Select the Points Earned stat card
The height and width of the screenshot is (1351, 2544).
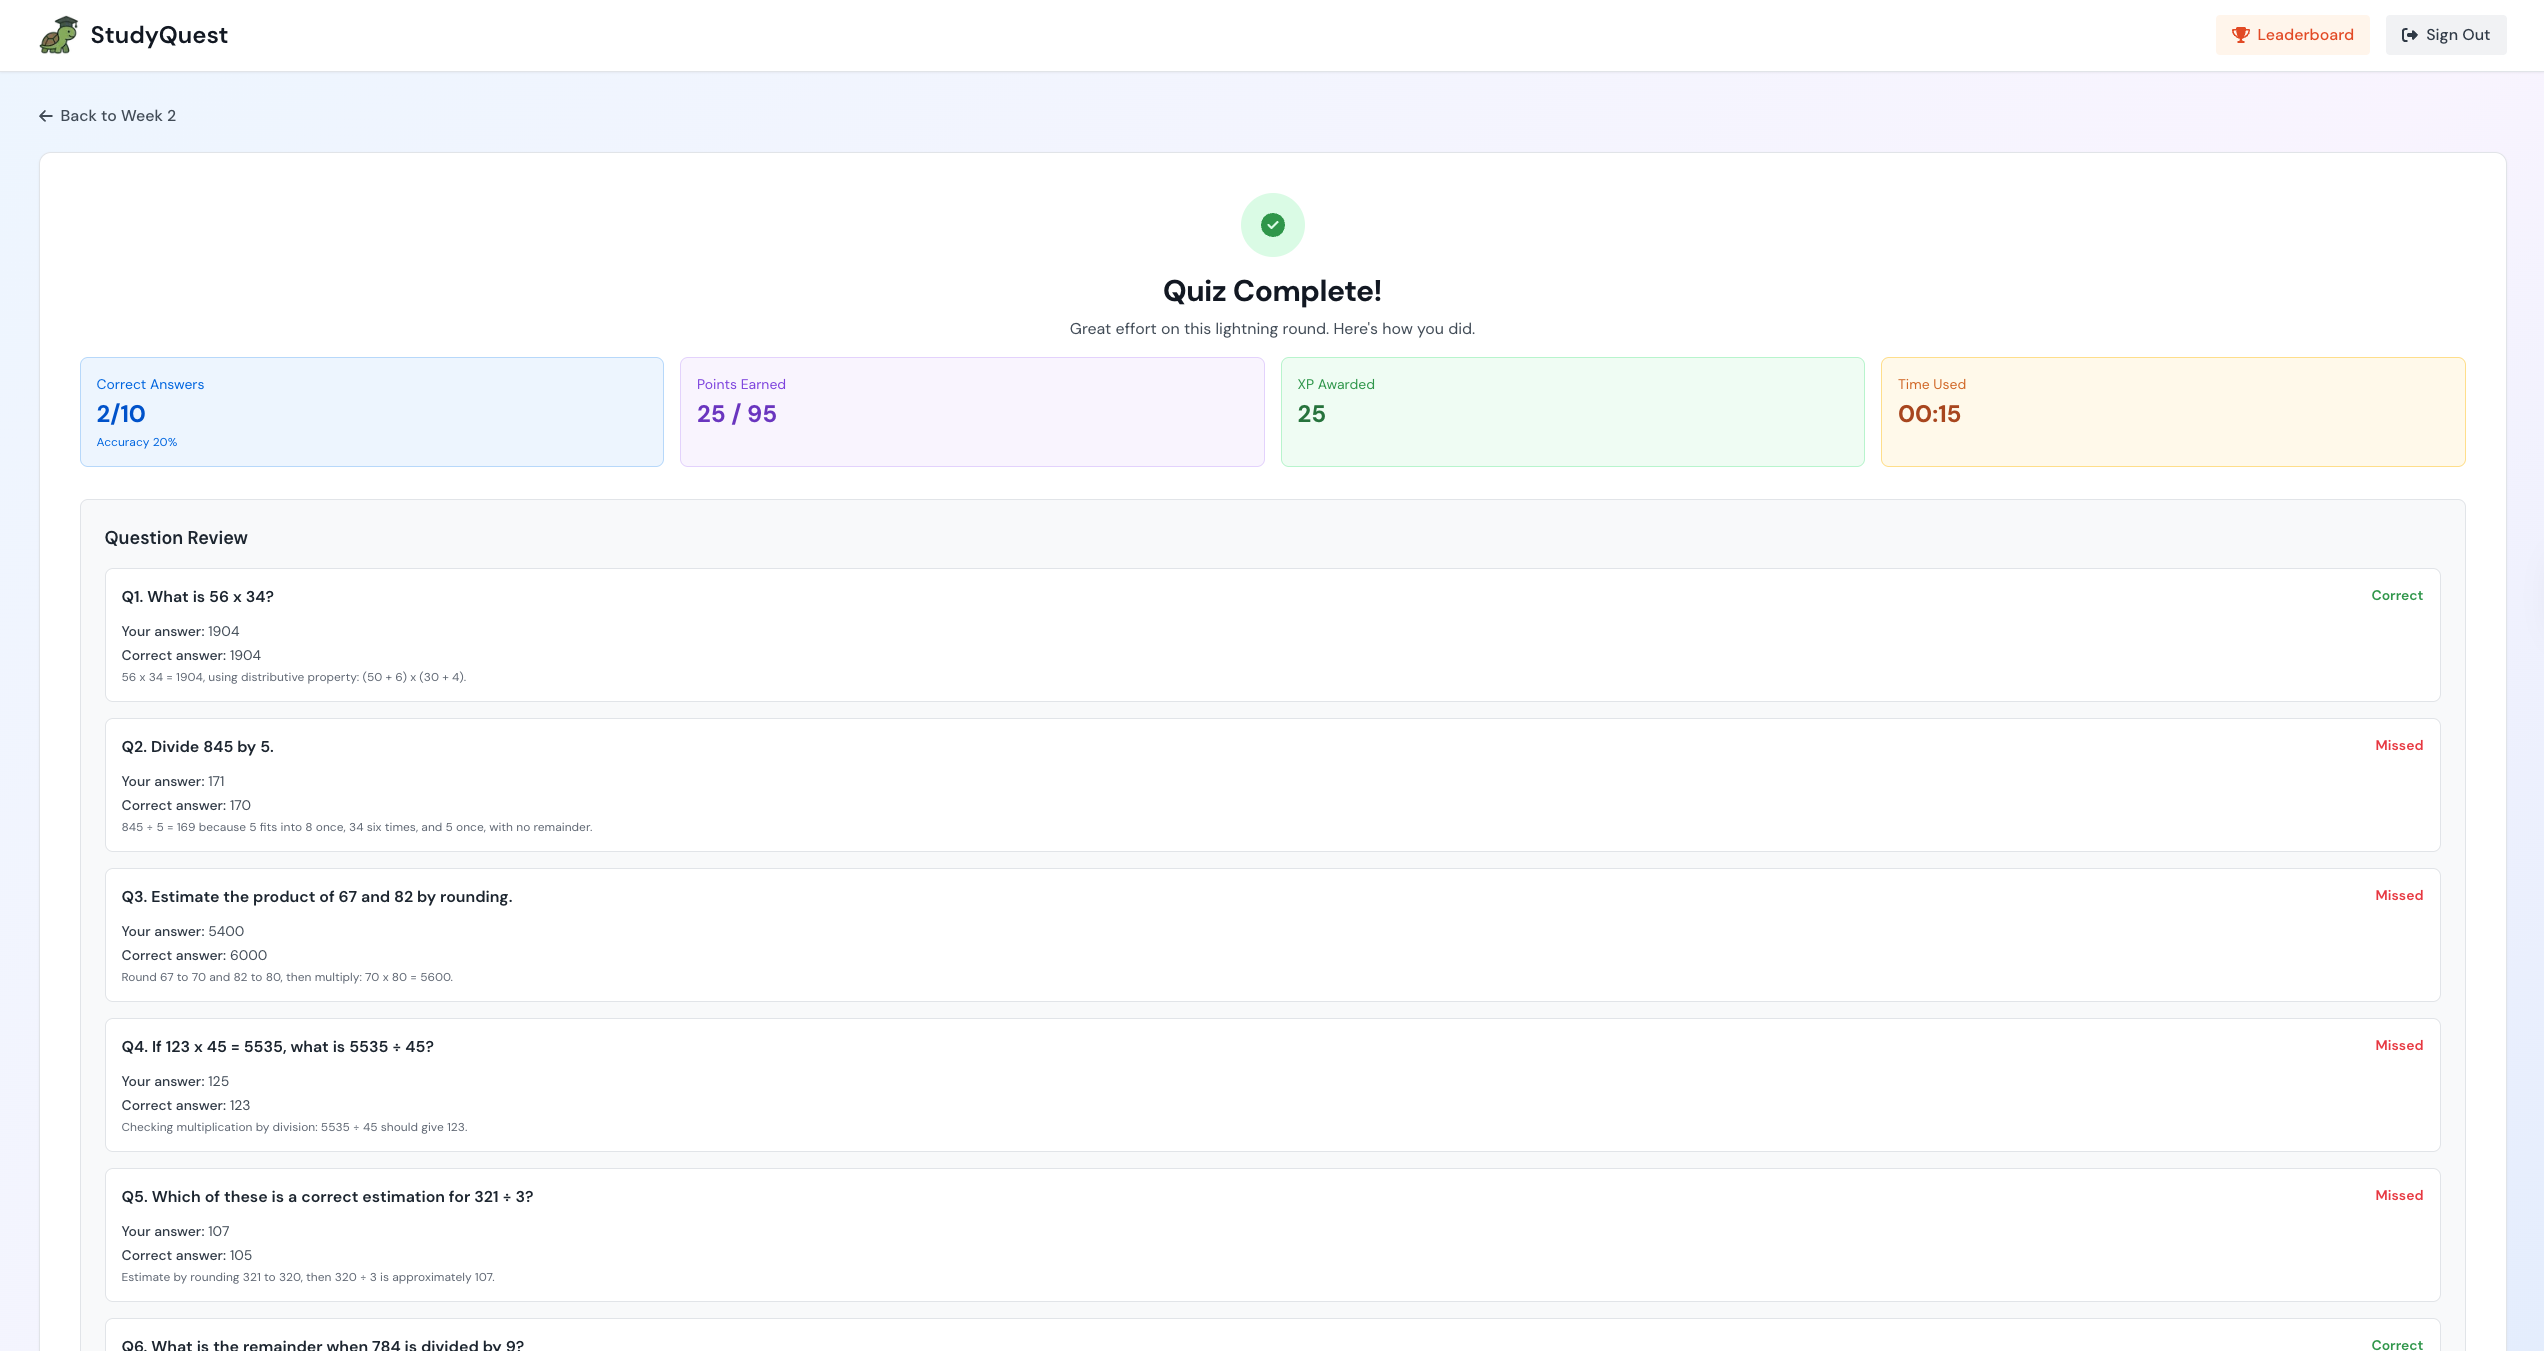pyautogui.click(x=971, y=412)
